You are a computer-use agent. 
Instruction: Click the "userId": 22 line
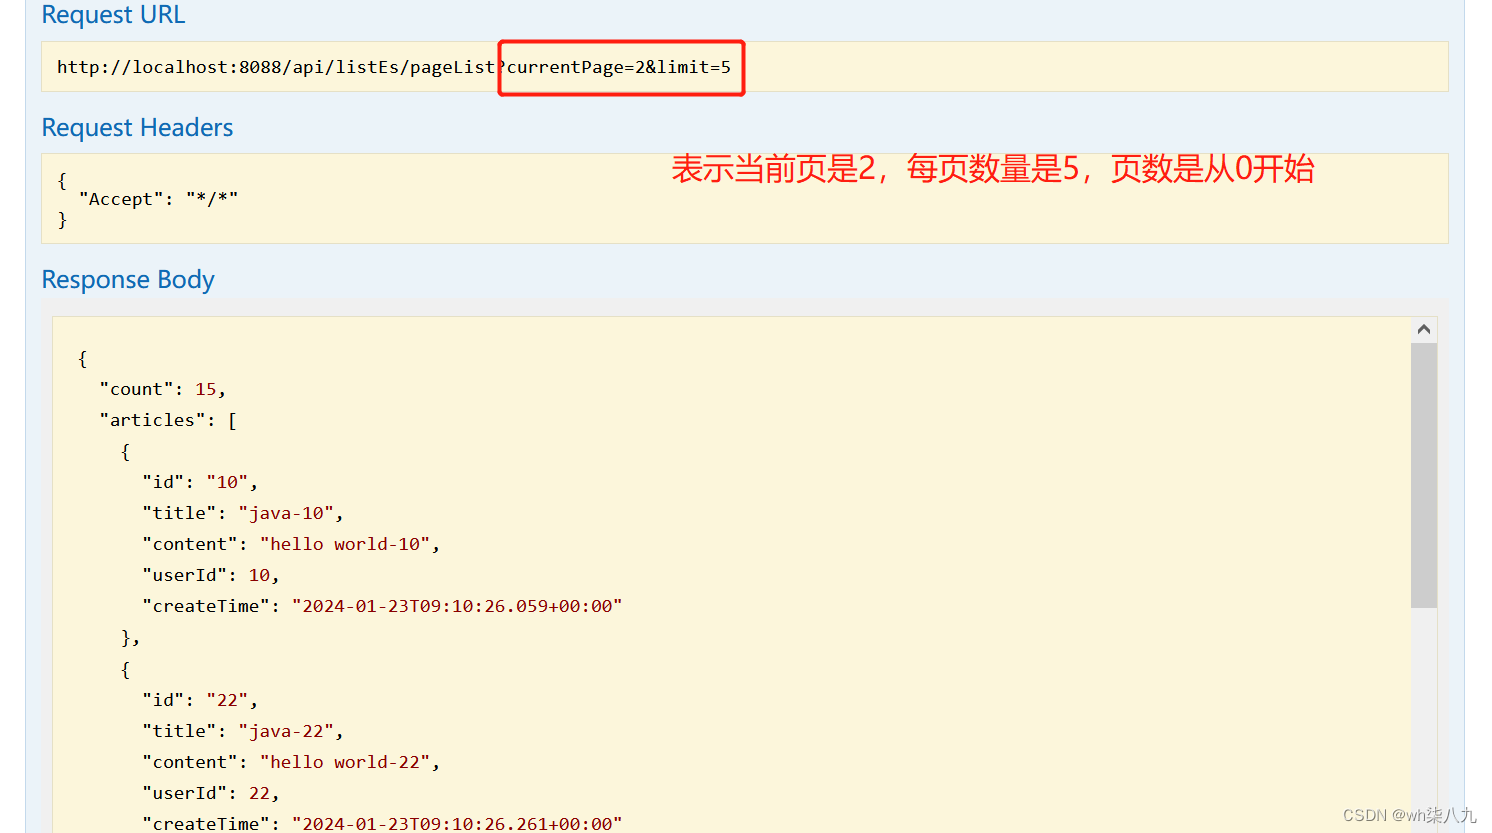(x=211, y=793)
